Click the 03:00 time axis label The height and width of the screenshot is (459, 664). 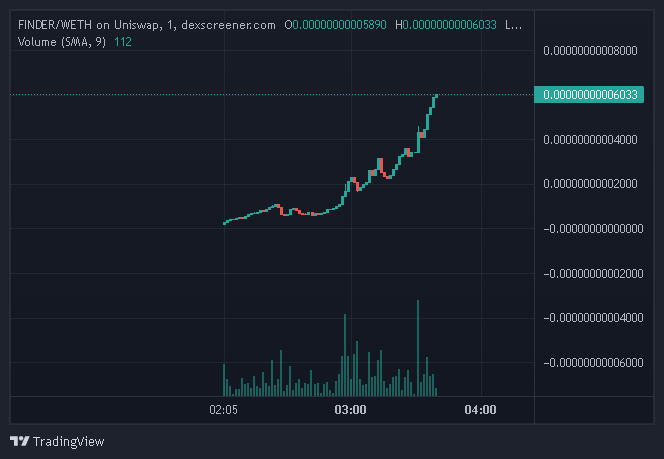351,410
